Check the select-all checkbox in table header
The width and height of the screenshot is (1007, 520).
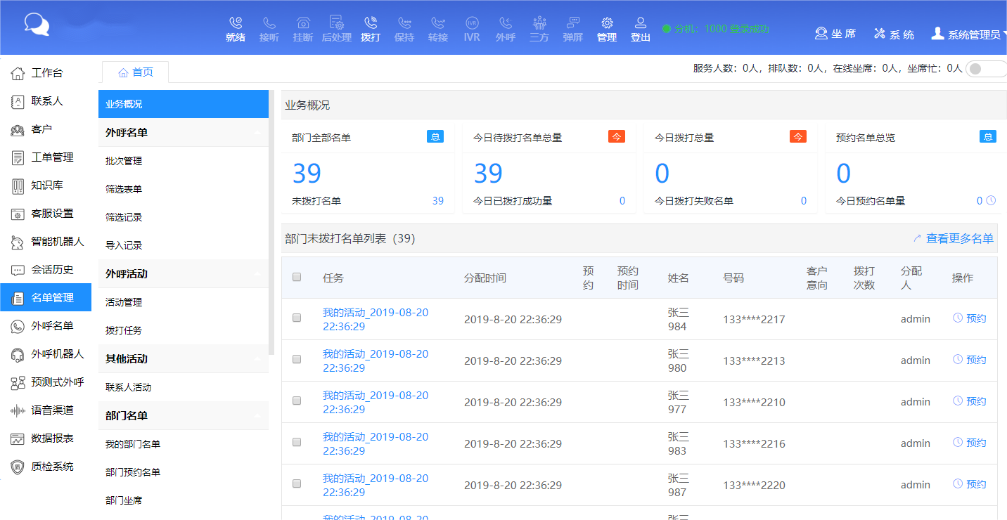pyautogui.click(x=296, y=277)
